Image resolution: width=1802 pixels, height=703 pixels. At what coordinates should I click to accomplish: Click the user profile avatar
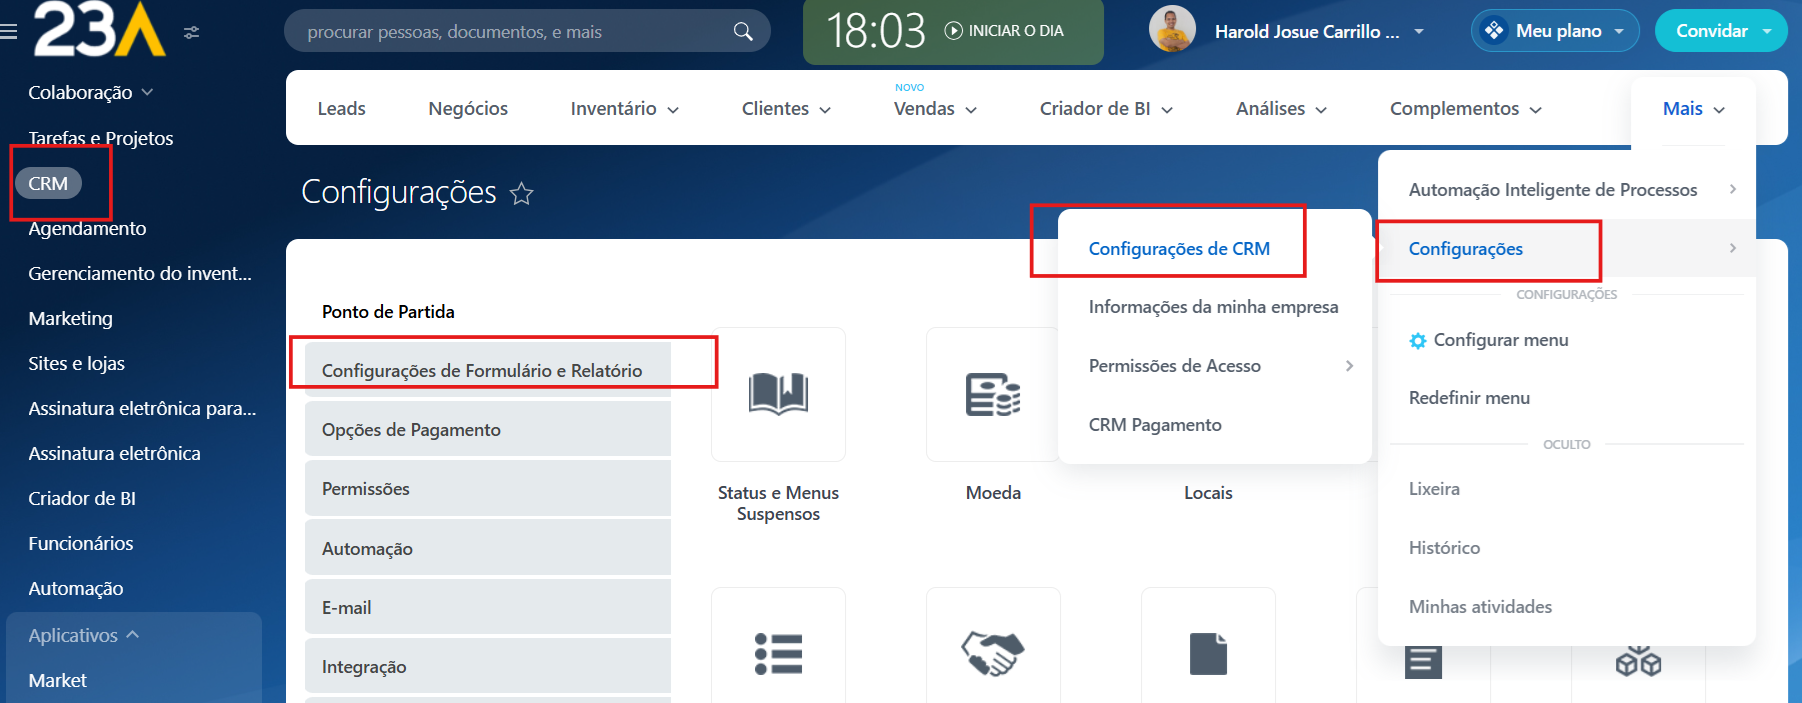pyautogui.click(x=1172, y=30)
